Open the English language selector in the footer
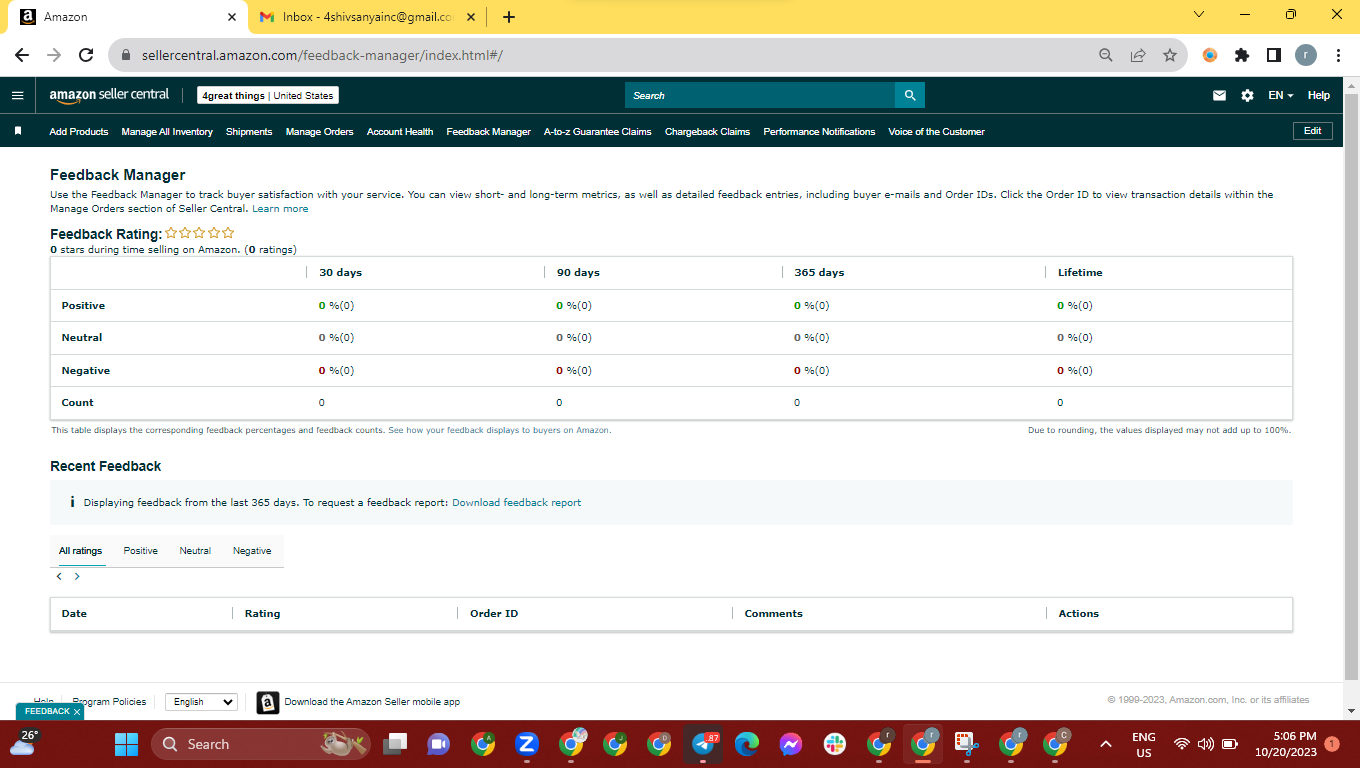Image resolution: width=1360 pixels, height=768 pixels. (201, 702)
